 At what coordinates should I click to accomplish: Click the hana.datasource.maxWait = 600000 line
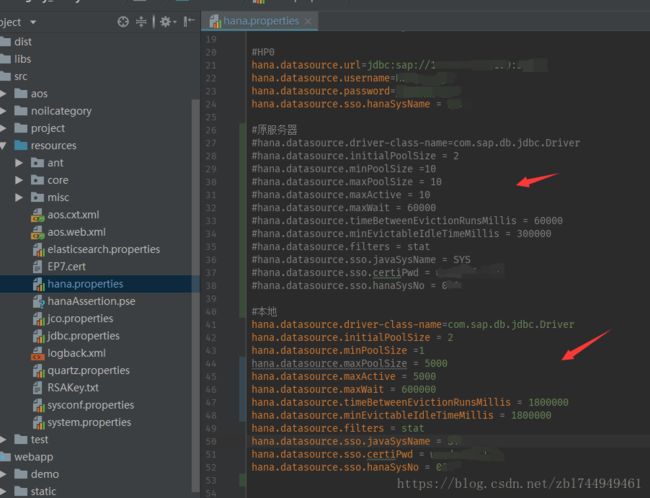coord(343,389)
